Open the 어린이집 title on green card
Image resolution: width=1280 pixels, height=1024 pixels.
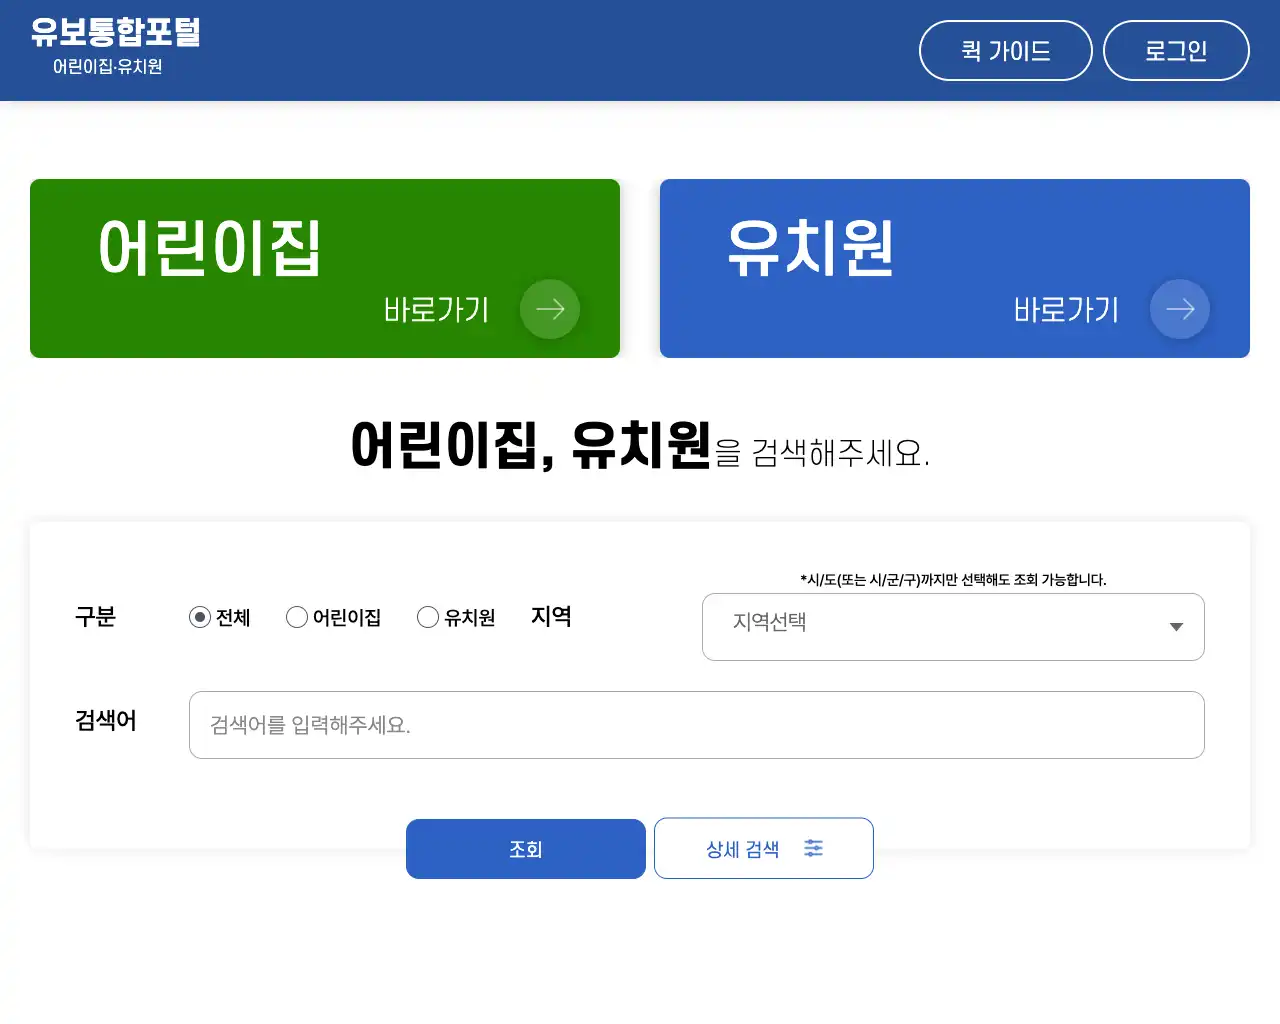coord(210,248)
